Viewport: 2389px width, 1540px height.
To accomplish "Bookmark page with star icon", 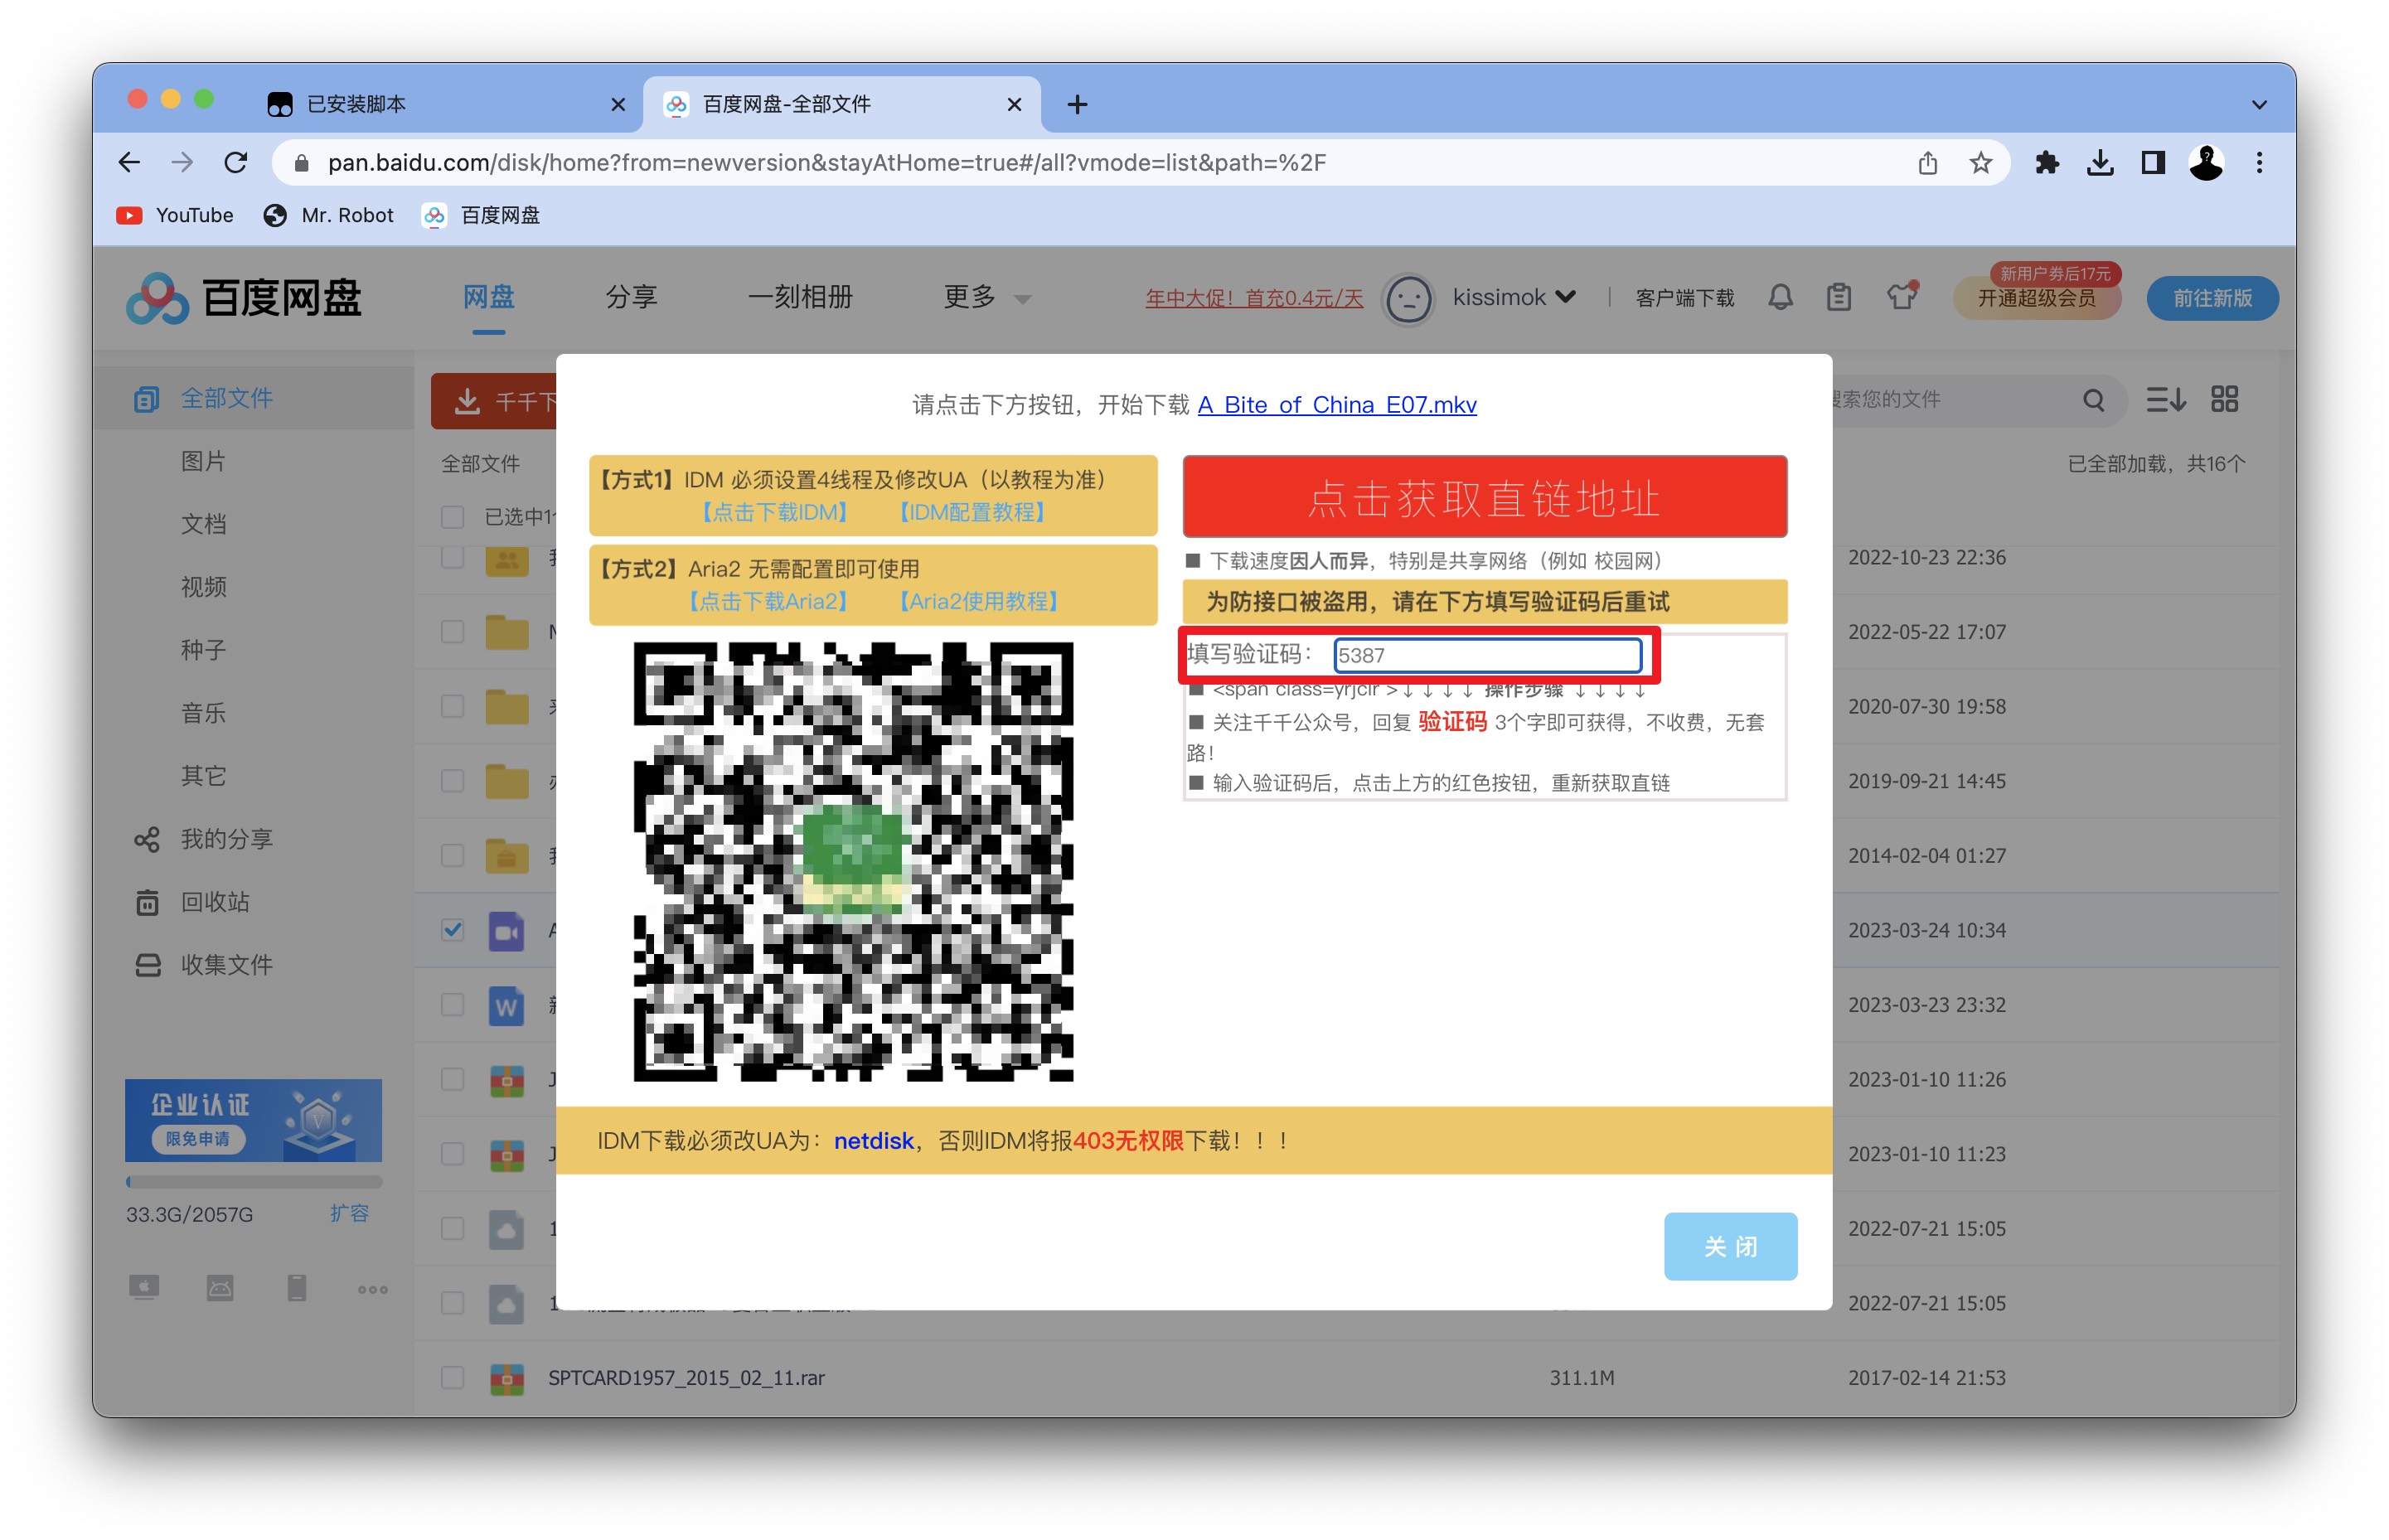I will point(1980,163).
